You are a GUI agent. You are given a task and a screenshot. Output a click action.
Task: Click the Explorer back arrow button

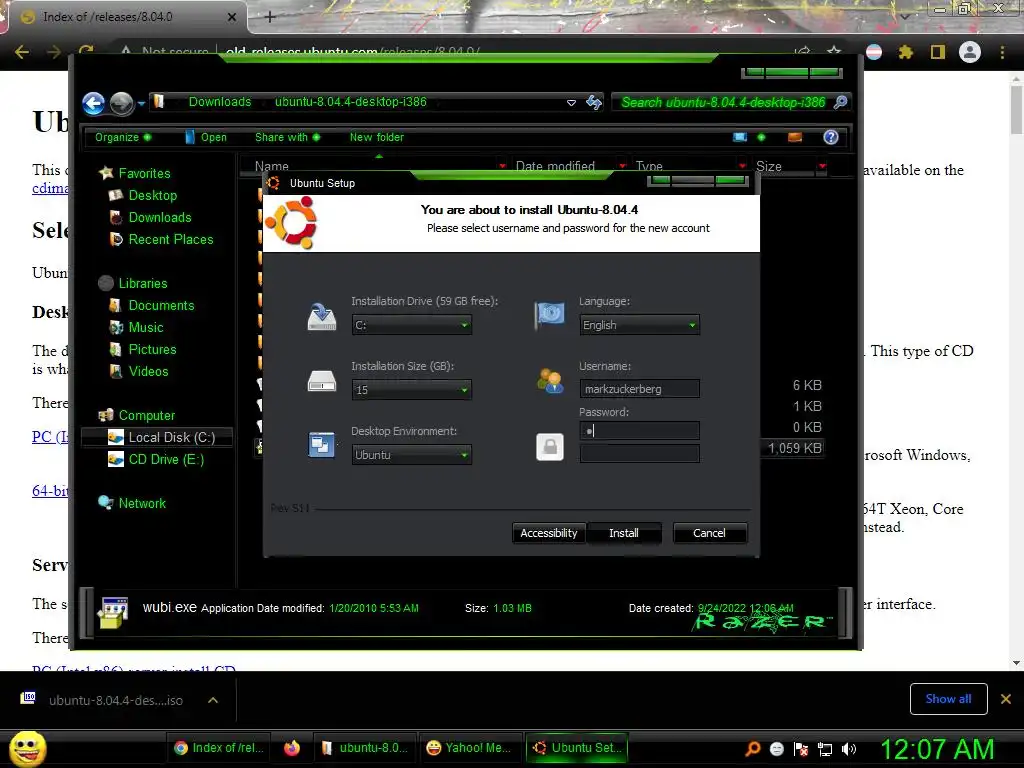(93, 103)
